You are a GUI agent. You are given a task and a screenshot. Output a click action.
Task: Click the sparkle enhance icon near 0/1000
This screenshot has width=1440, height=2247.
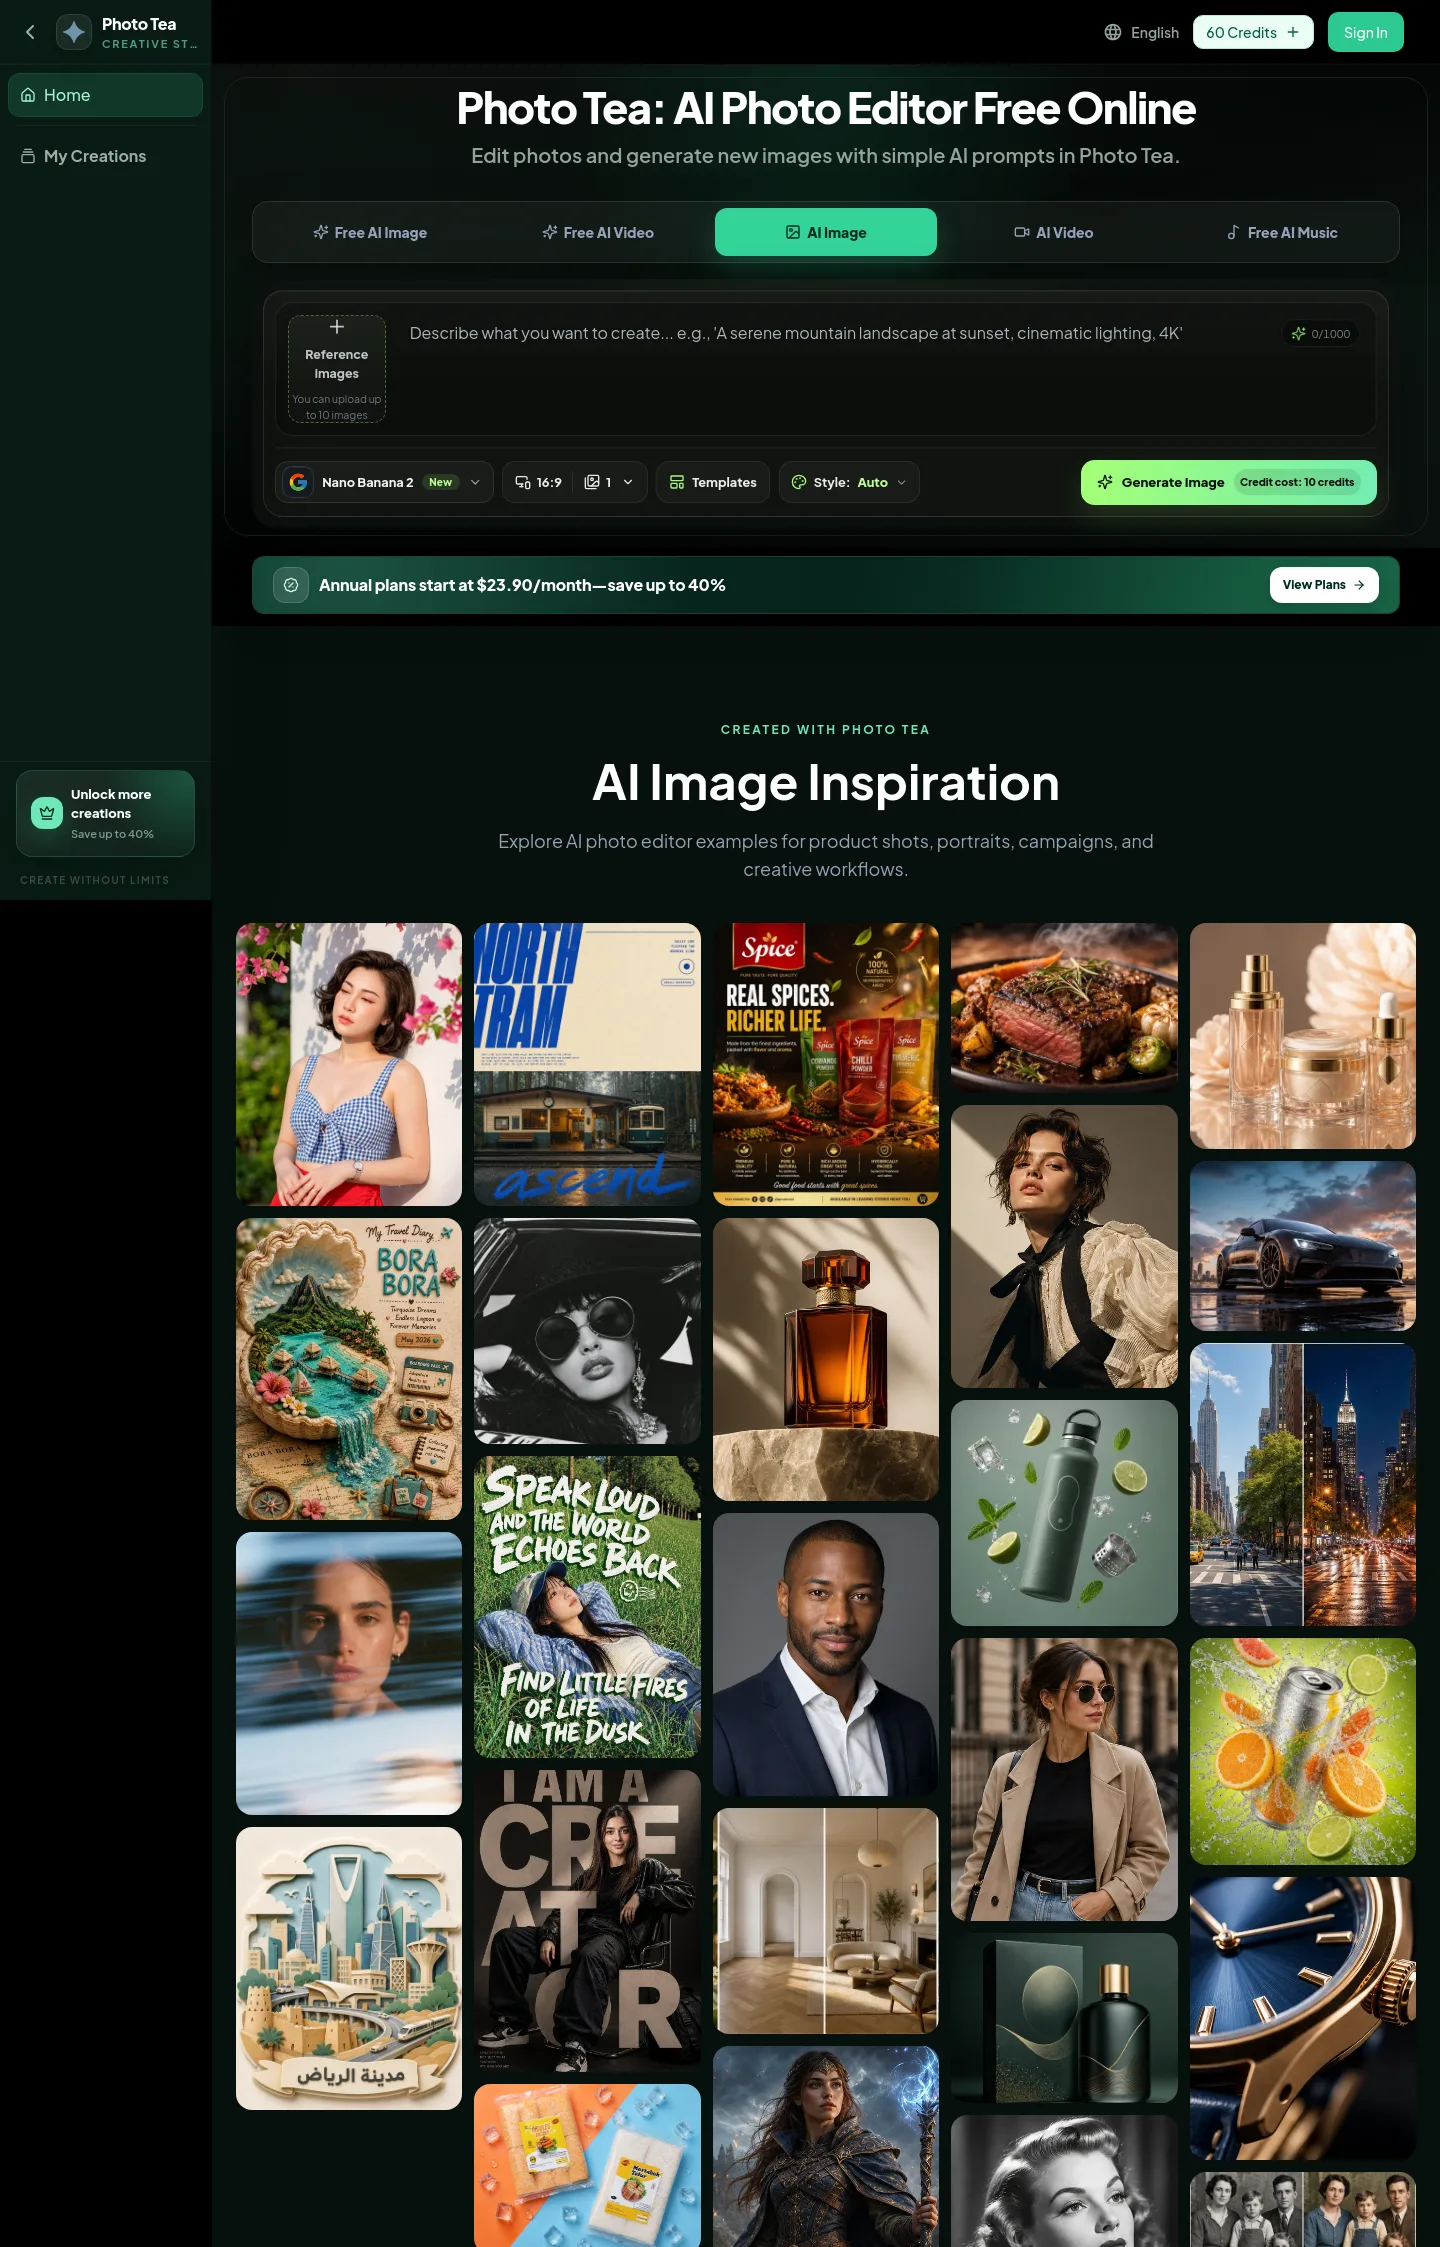click(x=1298, y=334)
